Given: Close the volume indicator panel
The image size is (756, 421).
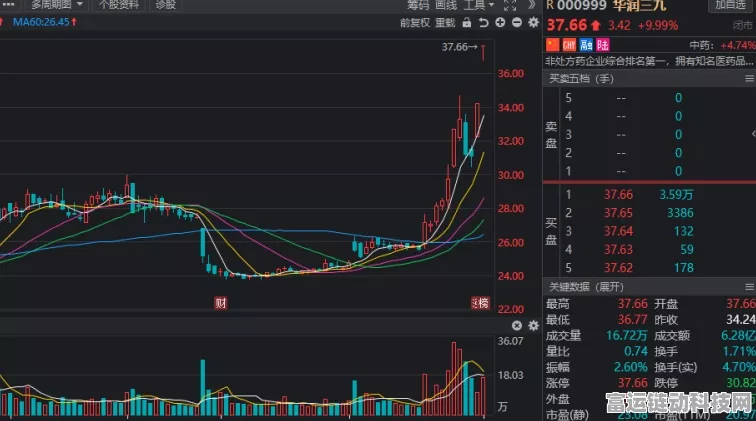Looking at the screenshot, I should pyautogui.click(x=516, y=326).
